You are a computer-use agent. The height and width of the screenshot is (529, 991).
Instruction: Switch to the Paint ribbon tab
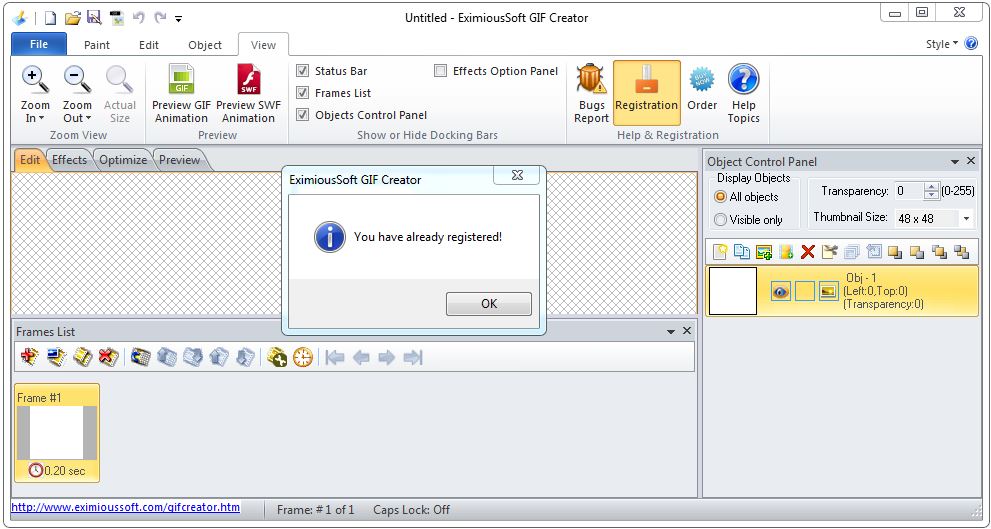point(97,45)
